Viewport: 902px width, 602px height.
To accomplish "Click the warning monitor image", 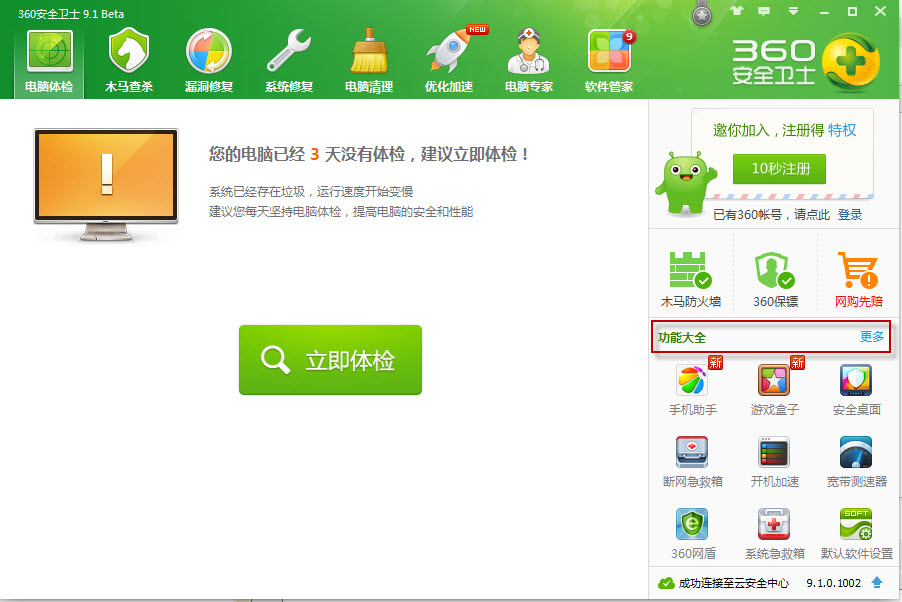I will point(106,184).
